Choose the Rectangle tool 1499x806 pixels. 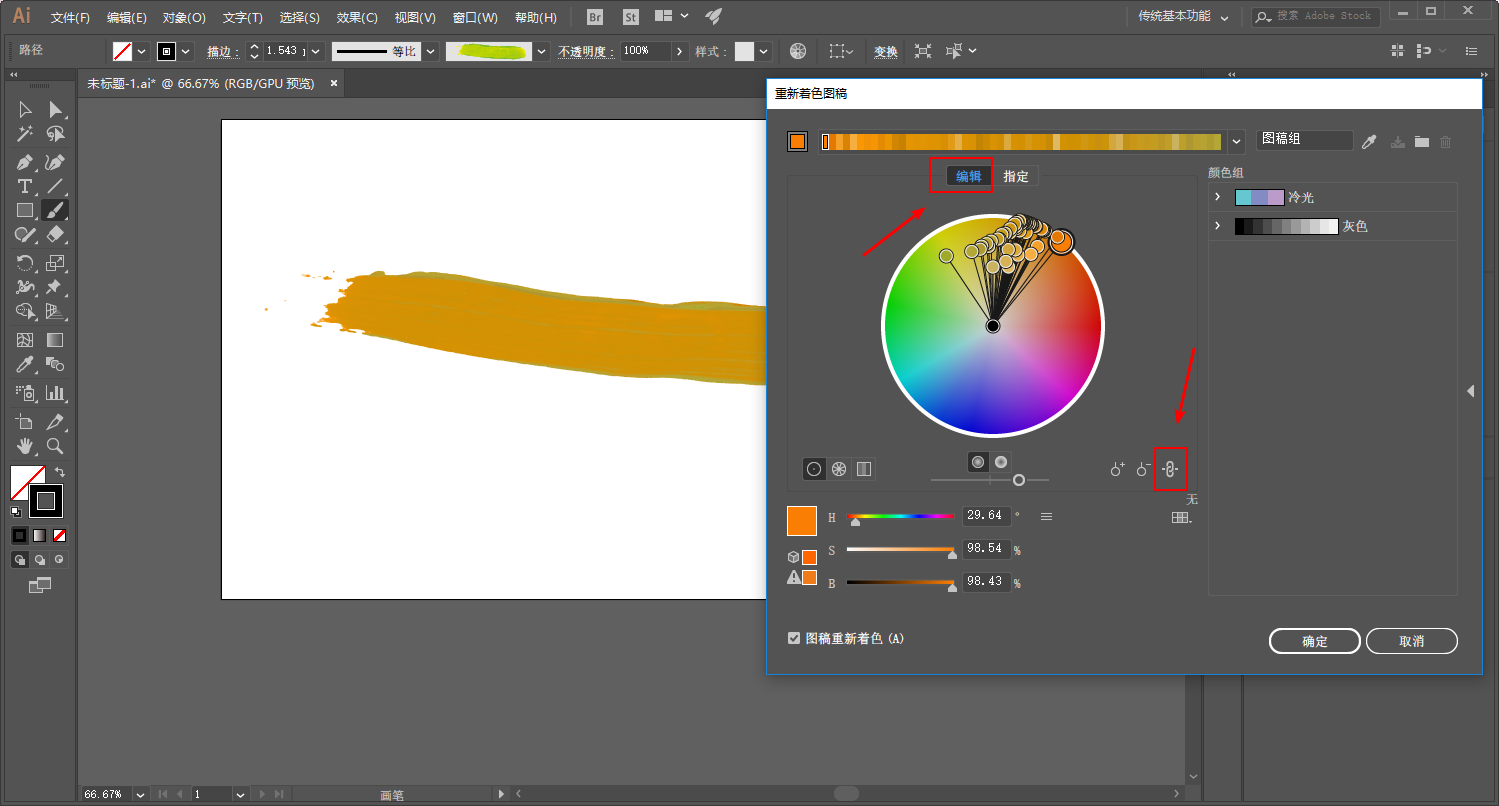(25, 210)
